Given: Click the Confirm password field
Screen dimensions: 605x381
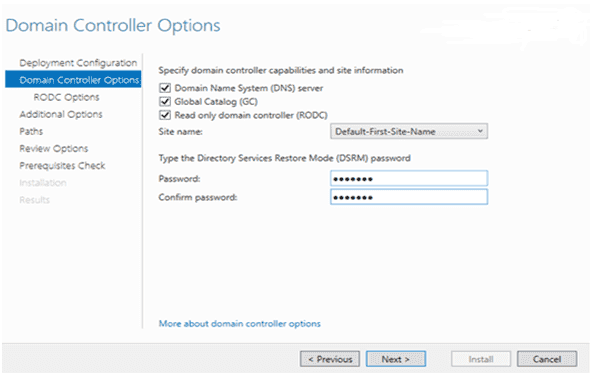Looking at the screenshot, I should 409,197.
